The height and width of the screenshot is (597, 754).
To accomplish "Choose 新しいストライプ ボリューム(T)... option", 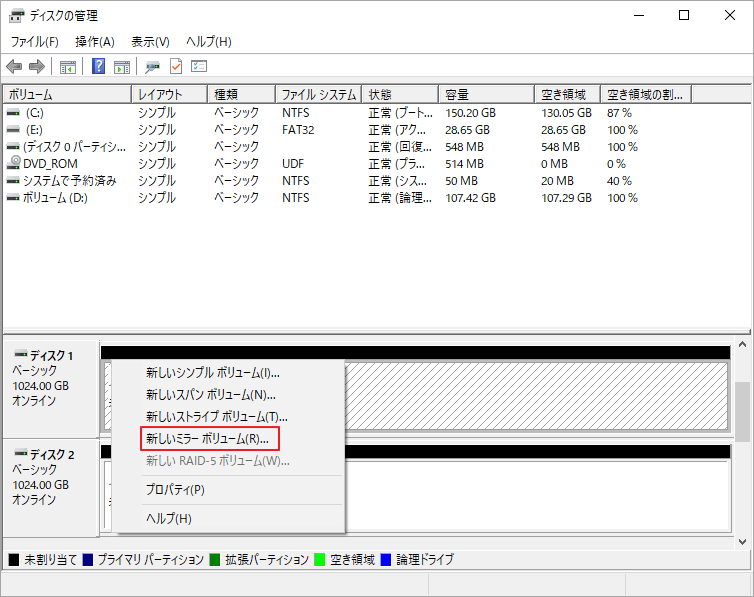I will tap(228, 416).
